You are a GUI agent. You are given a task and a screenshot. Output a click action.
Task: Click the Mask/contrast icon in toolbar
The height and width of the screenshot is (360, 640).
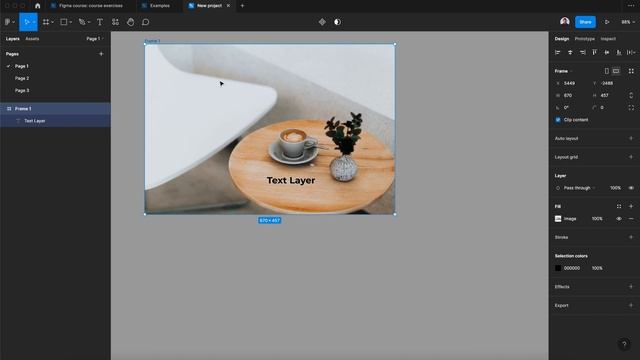tap(337, 22)
